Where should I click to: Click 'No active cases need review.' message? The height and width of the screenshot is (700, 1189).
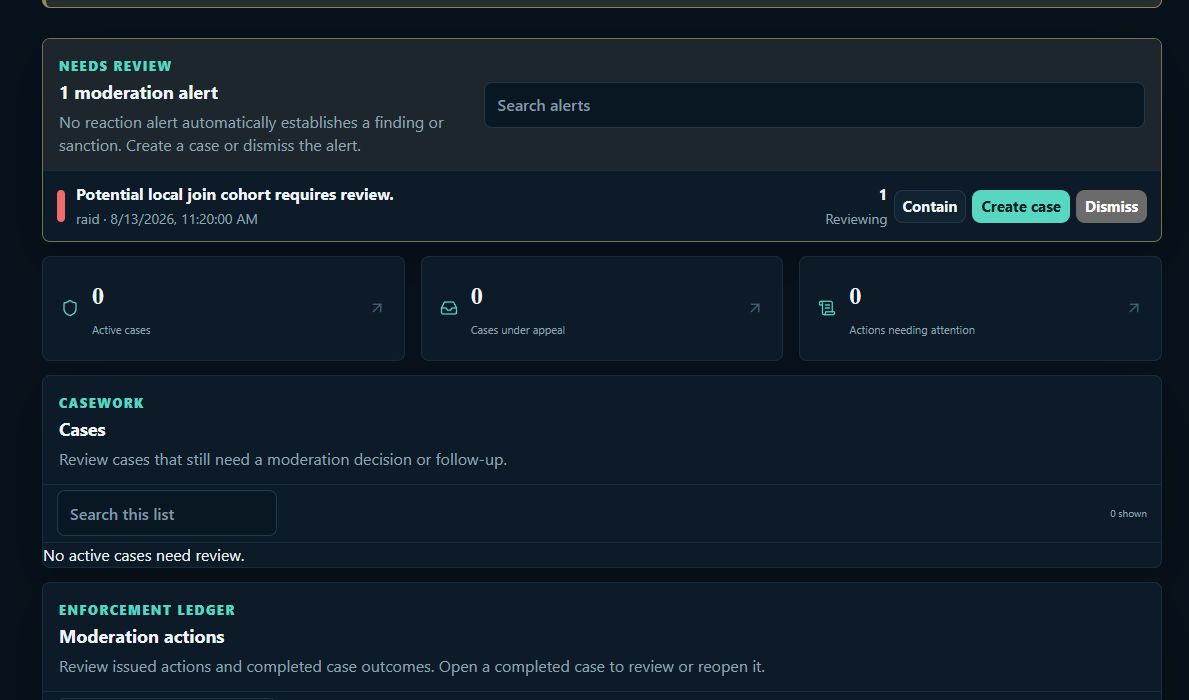pyautogui.click(x=143, y=556)
